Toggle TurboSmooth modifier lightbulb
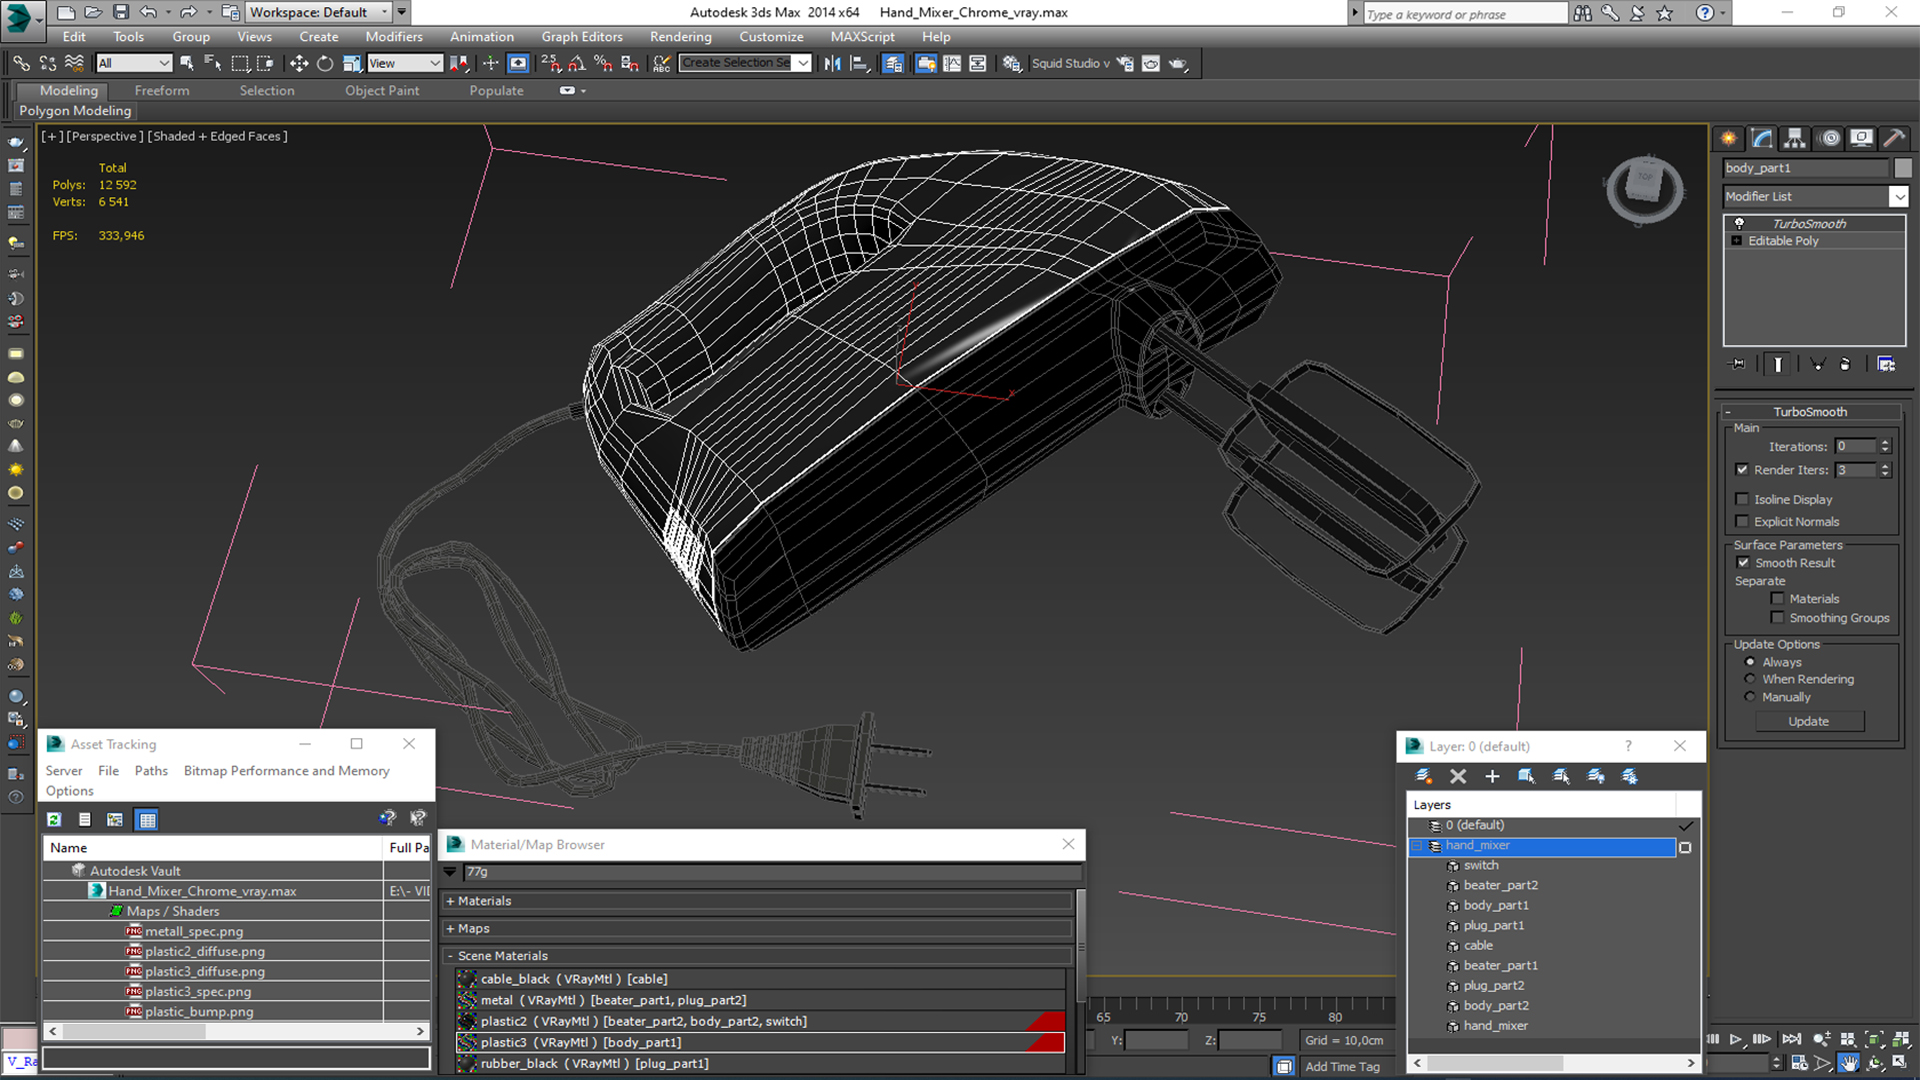The width and height of the screenshot is (1920, 1080). [x=1739, y=223]
